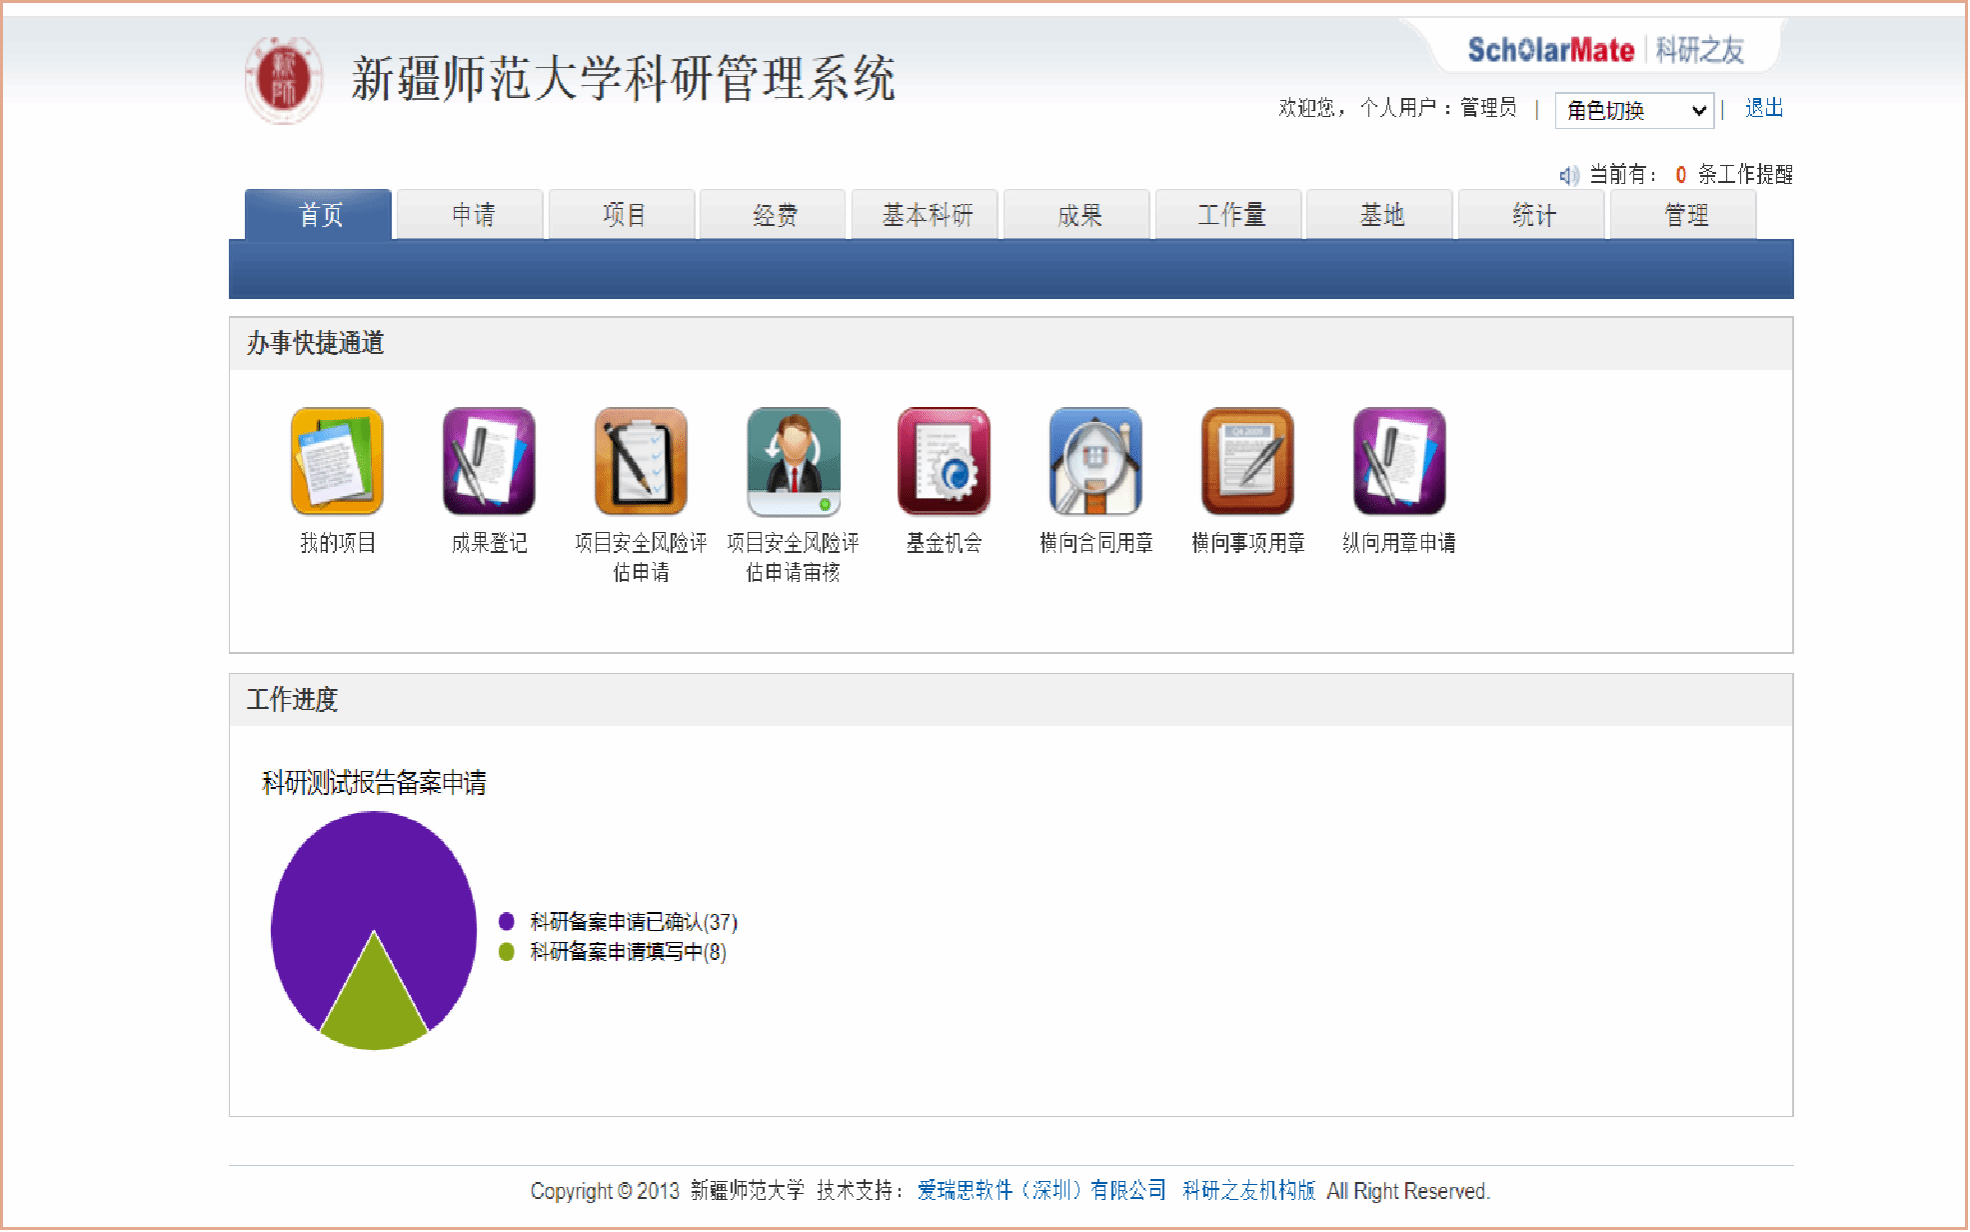Click the 科研之友机构版 footer link
The image size is (1970, 1232).
point(1248,1190)
